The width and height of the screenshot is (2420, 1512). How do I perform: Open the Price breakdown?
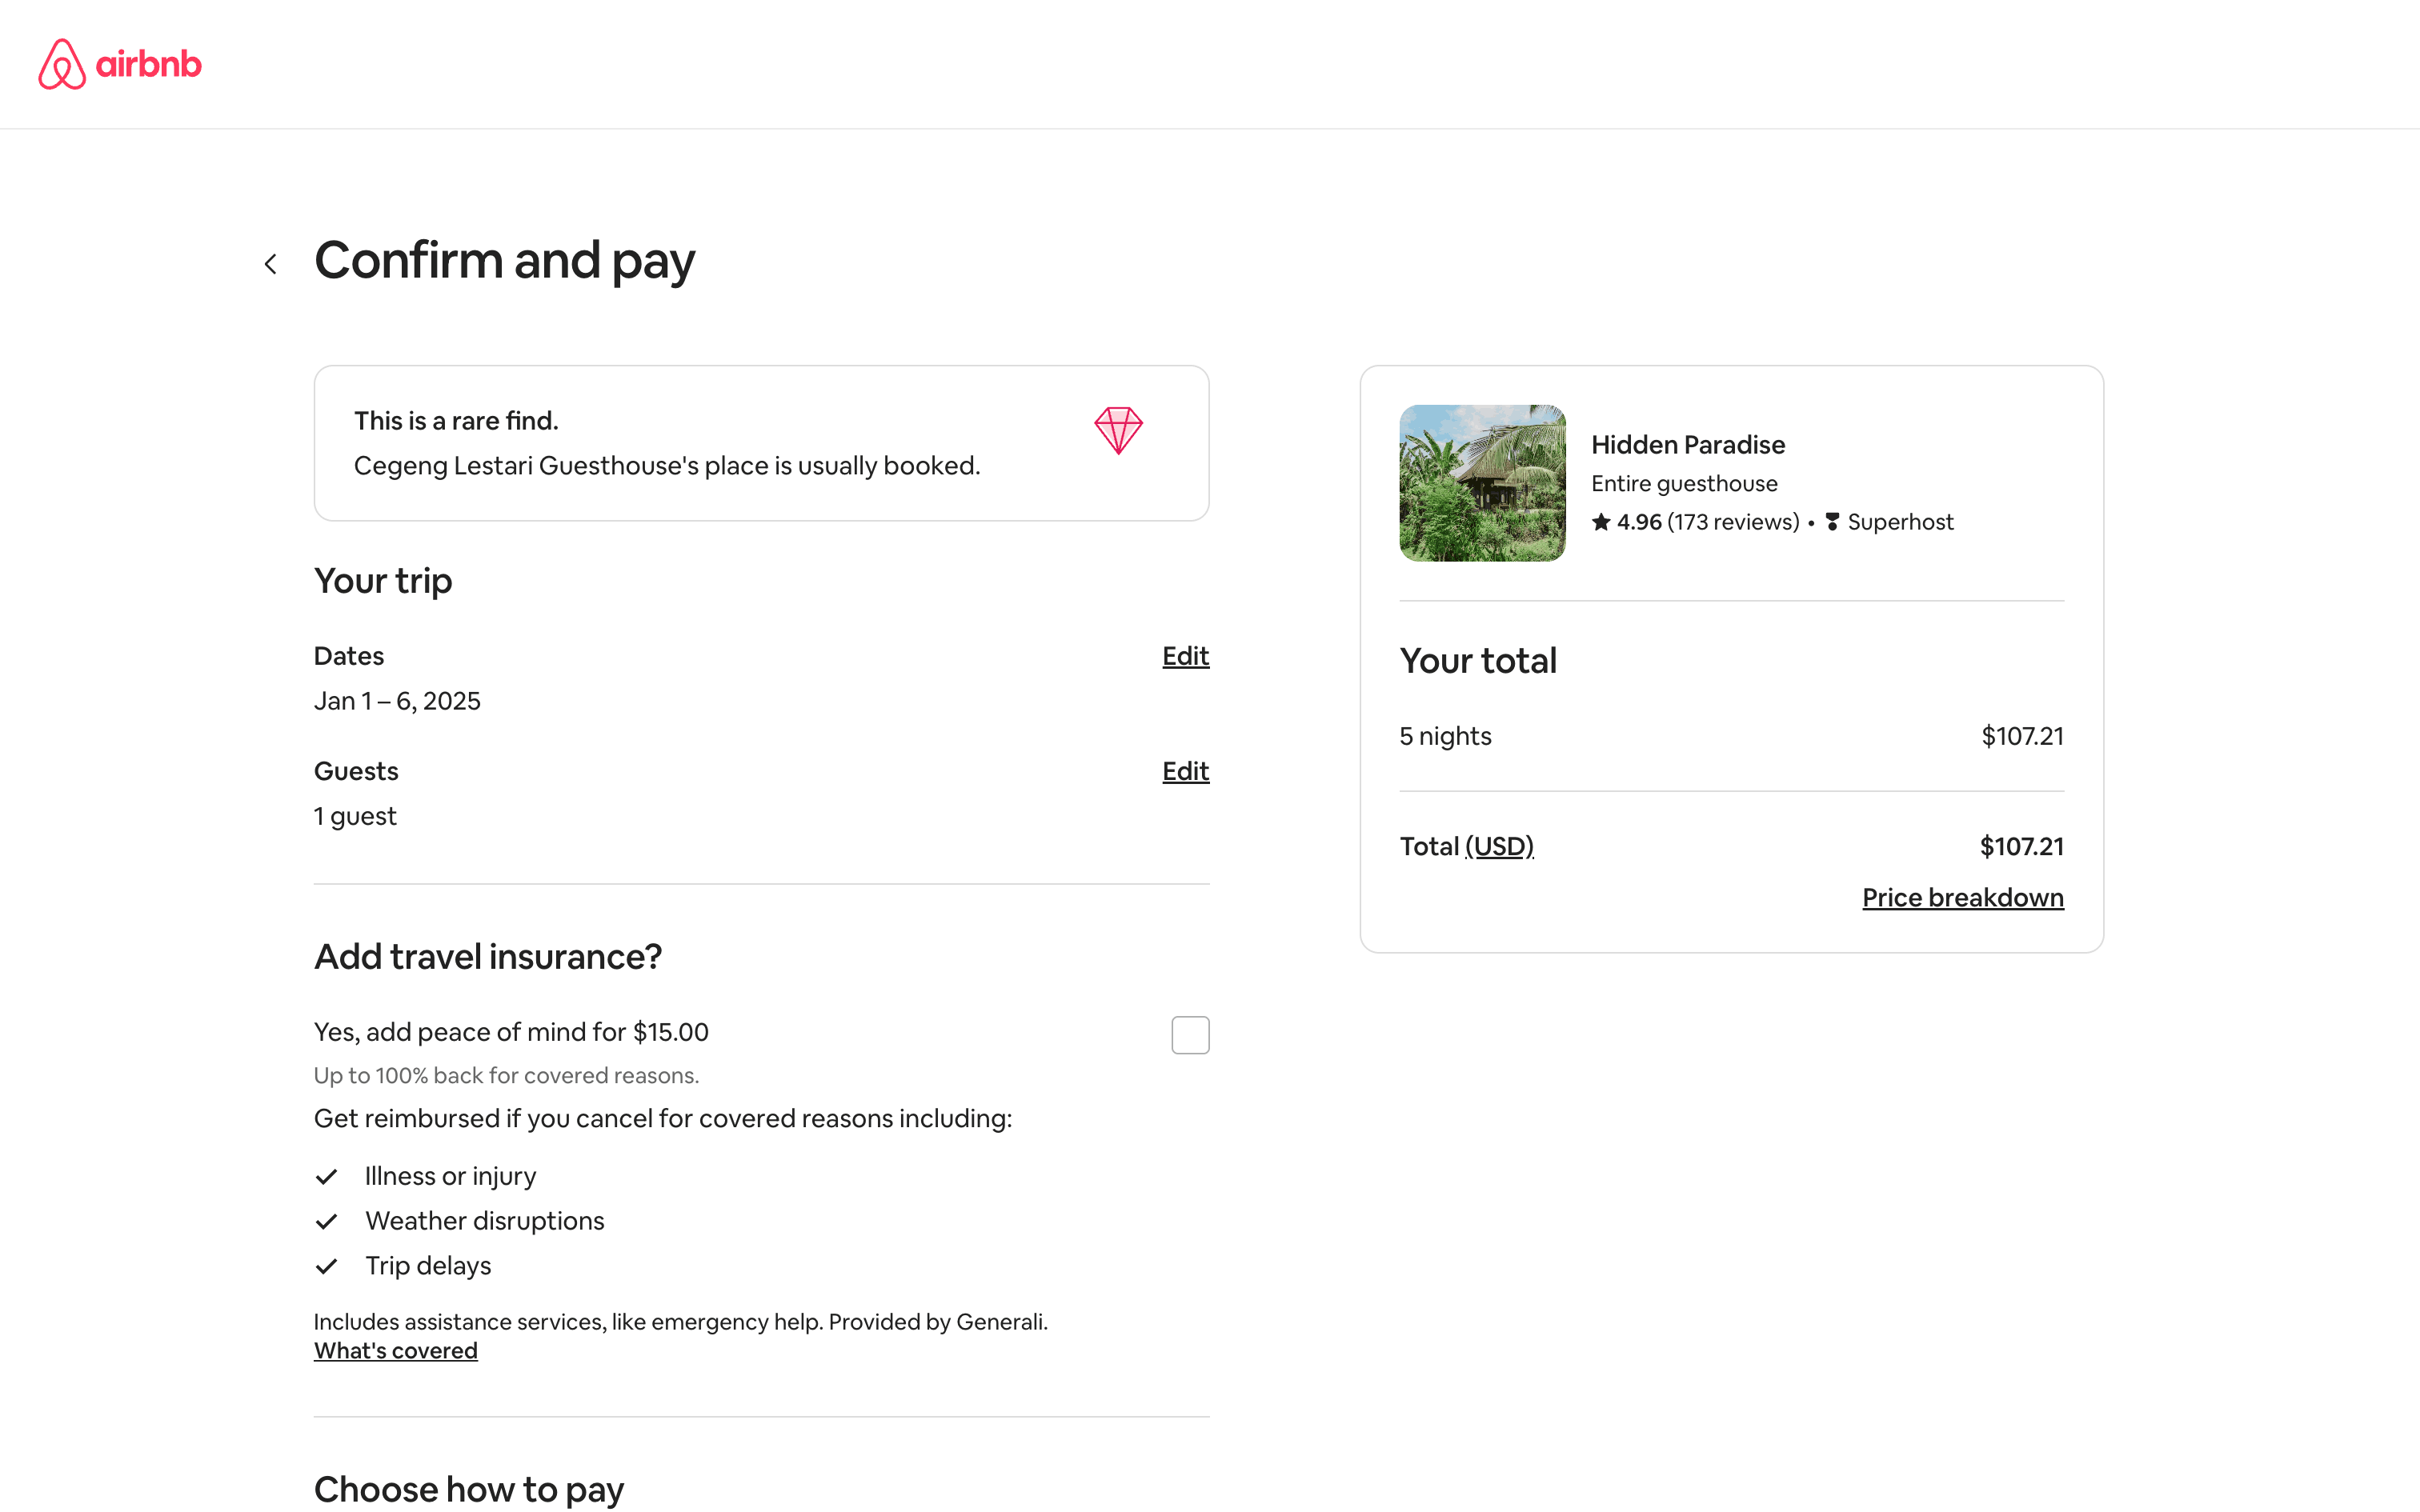pos(1962,897)
